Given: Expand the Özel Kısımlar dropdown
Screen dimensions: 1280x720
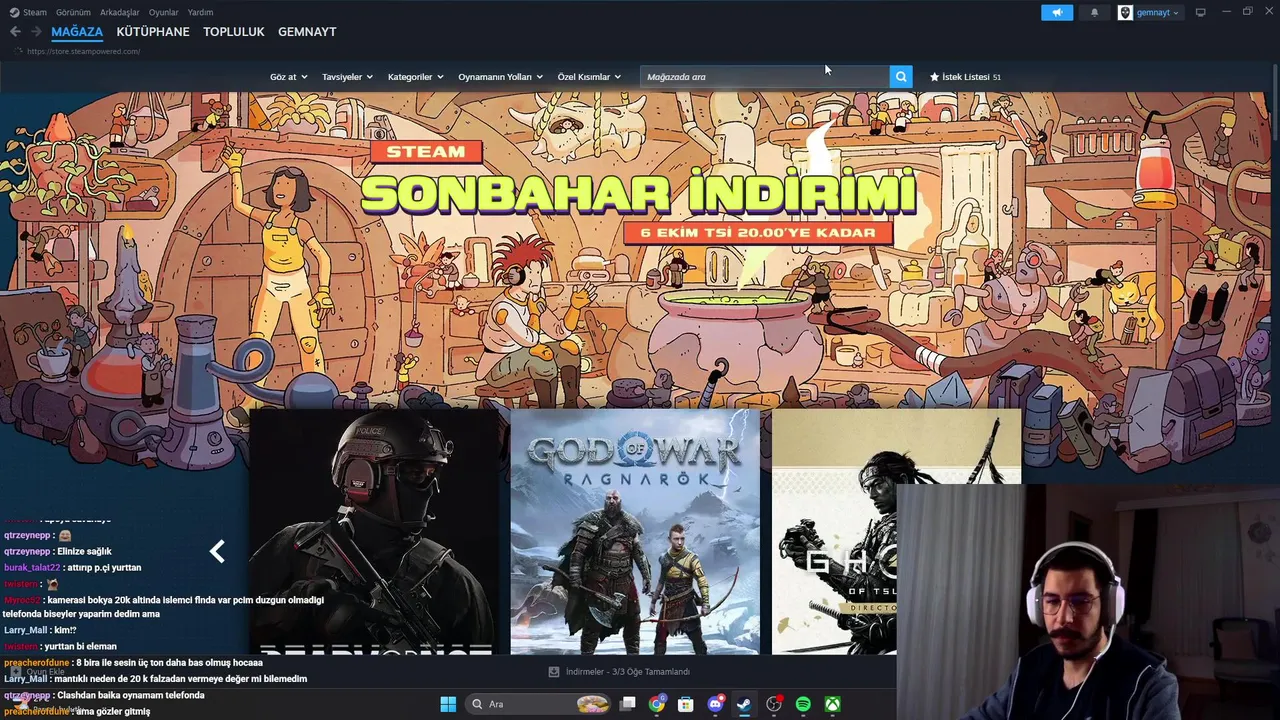Looking at the screenshot, I should point(589,77).
